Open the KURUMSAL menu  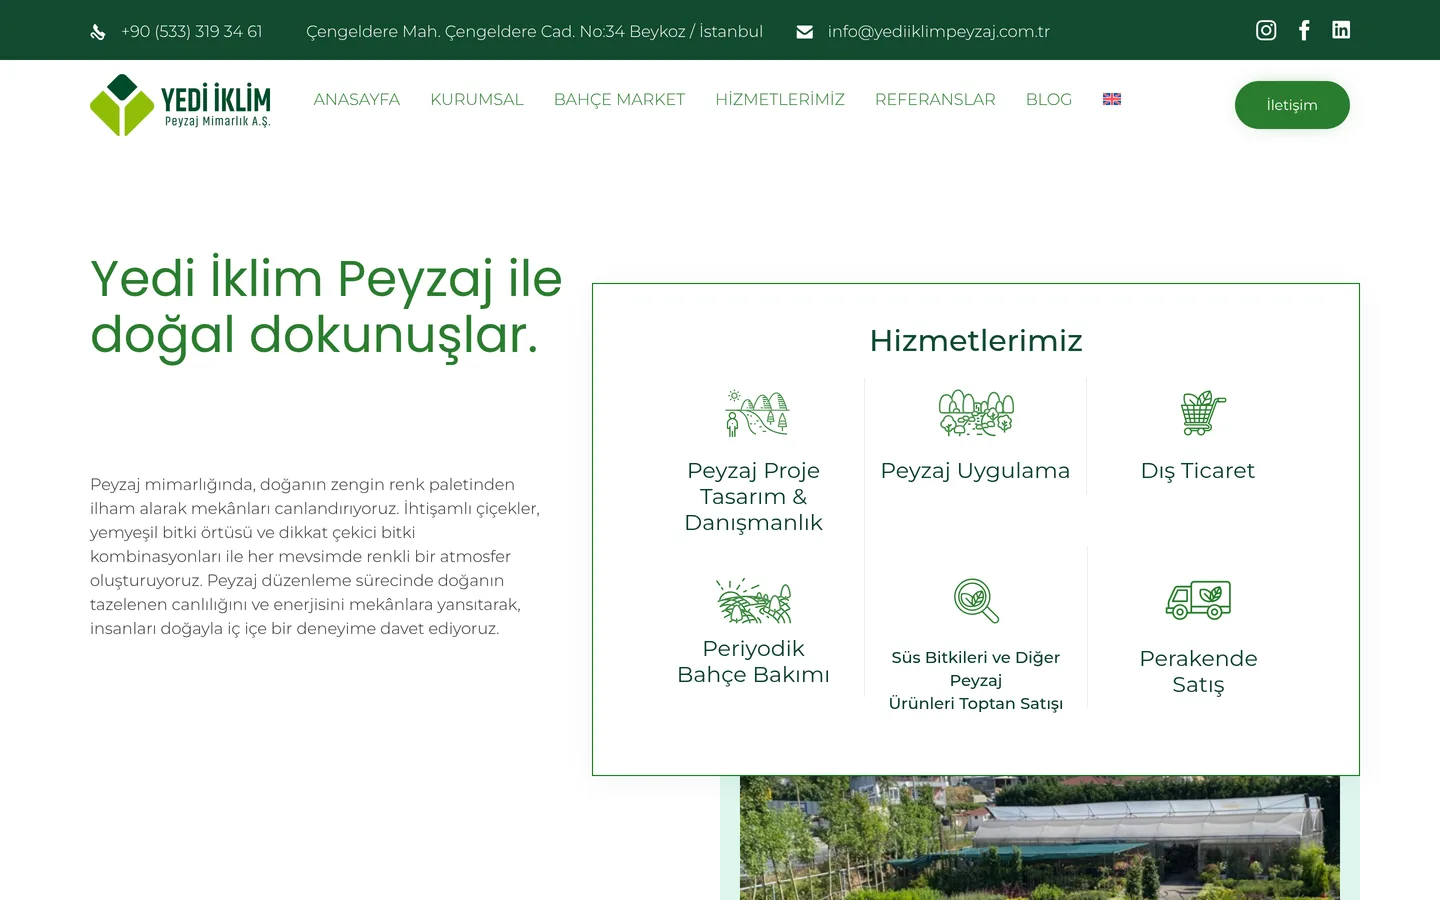[x=477, y=99]
